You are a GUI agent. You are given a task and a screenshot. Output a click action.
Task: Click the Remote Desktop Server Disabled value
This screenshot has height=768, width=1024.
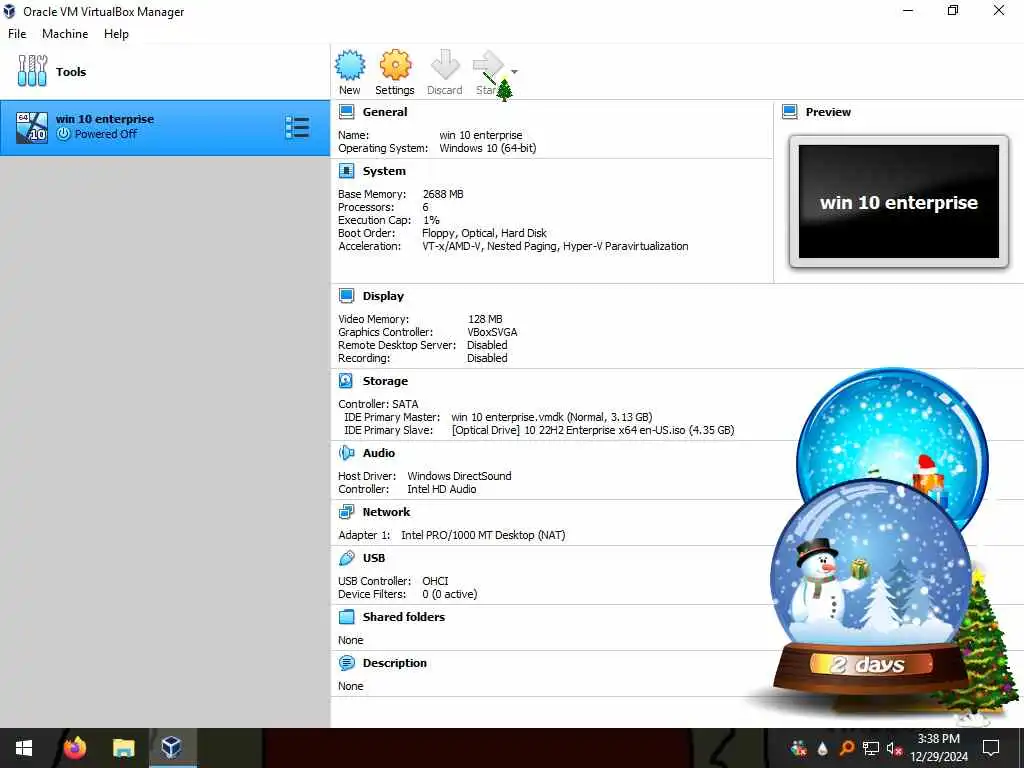pyautogui.click(x=487, y=345)
